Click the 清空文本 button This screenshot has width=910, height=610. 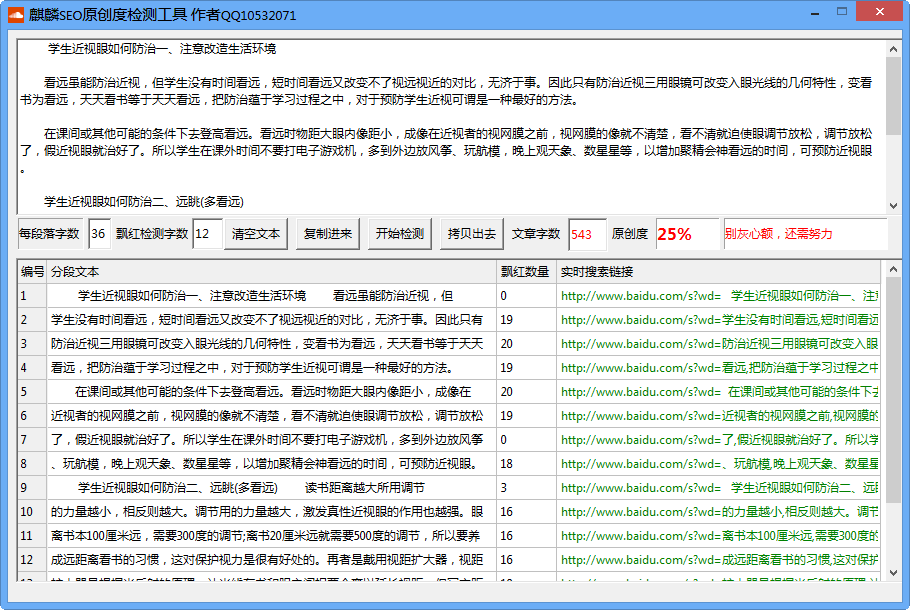(x=256, y=234)
